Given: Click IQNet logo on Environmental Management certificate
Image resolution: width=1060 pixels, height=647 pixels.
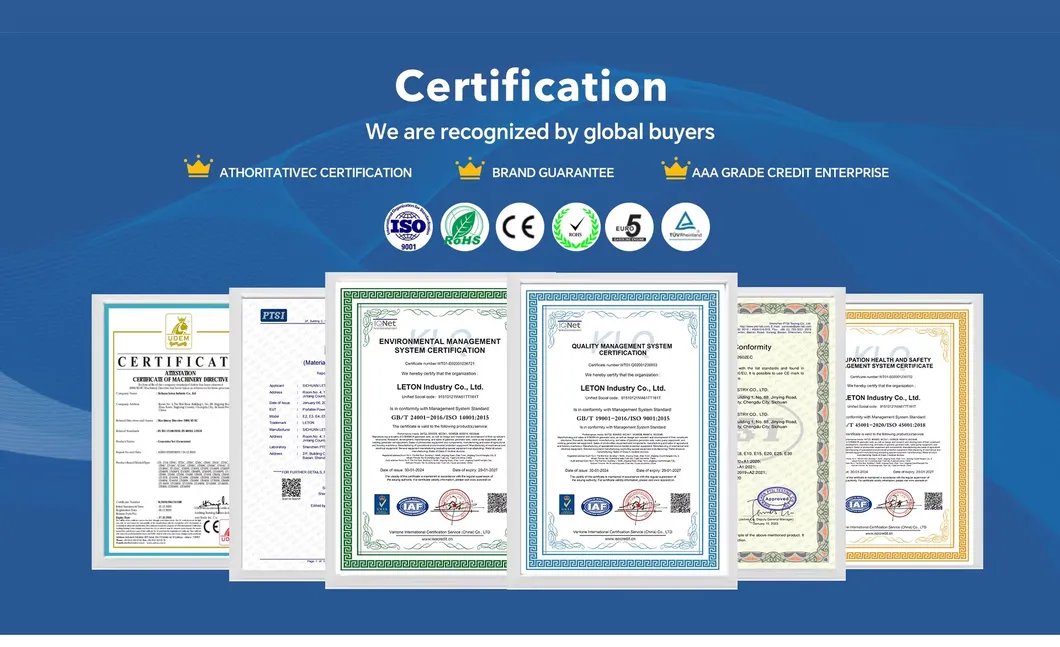Looking at the screenshot, I should coord(385,325).
